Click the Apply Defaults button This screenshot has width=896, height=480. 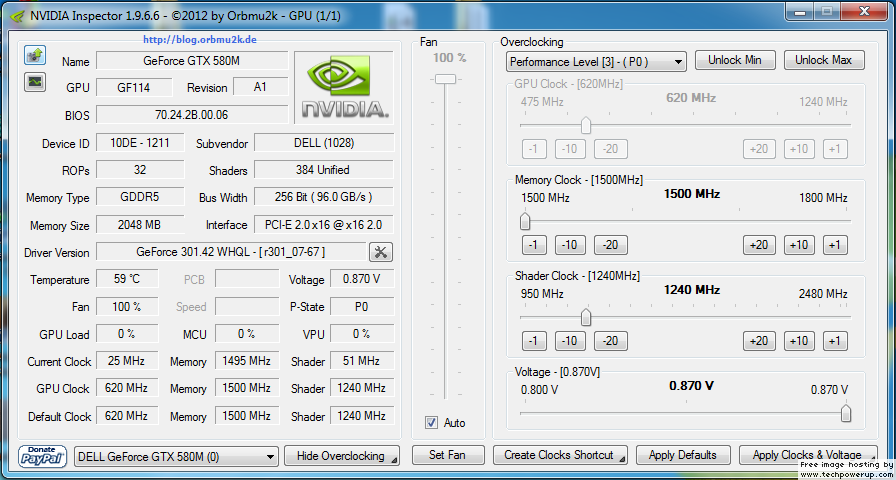click(683, 455)
